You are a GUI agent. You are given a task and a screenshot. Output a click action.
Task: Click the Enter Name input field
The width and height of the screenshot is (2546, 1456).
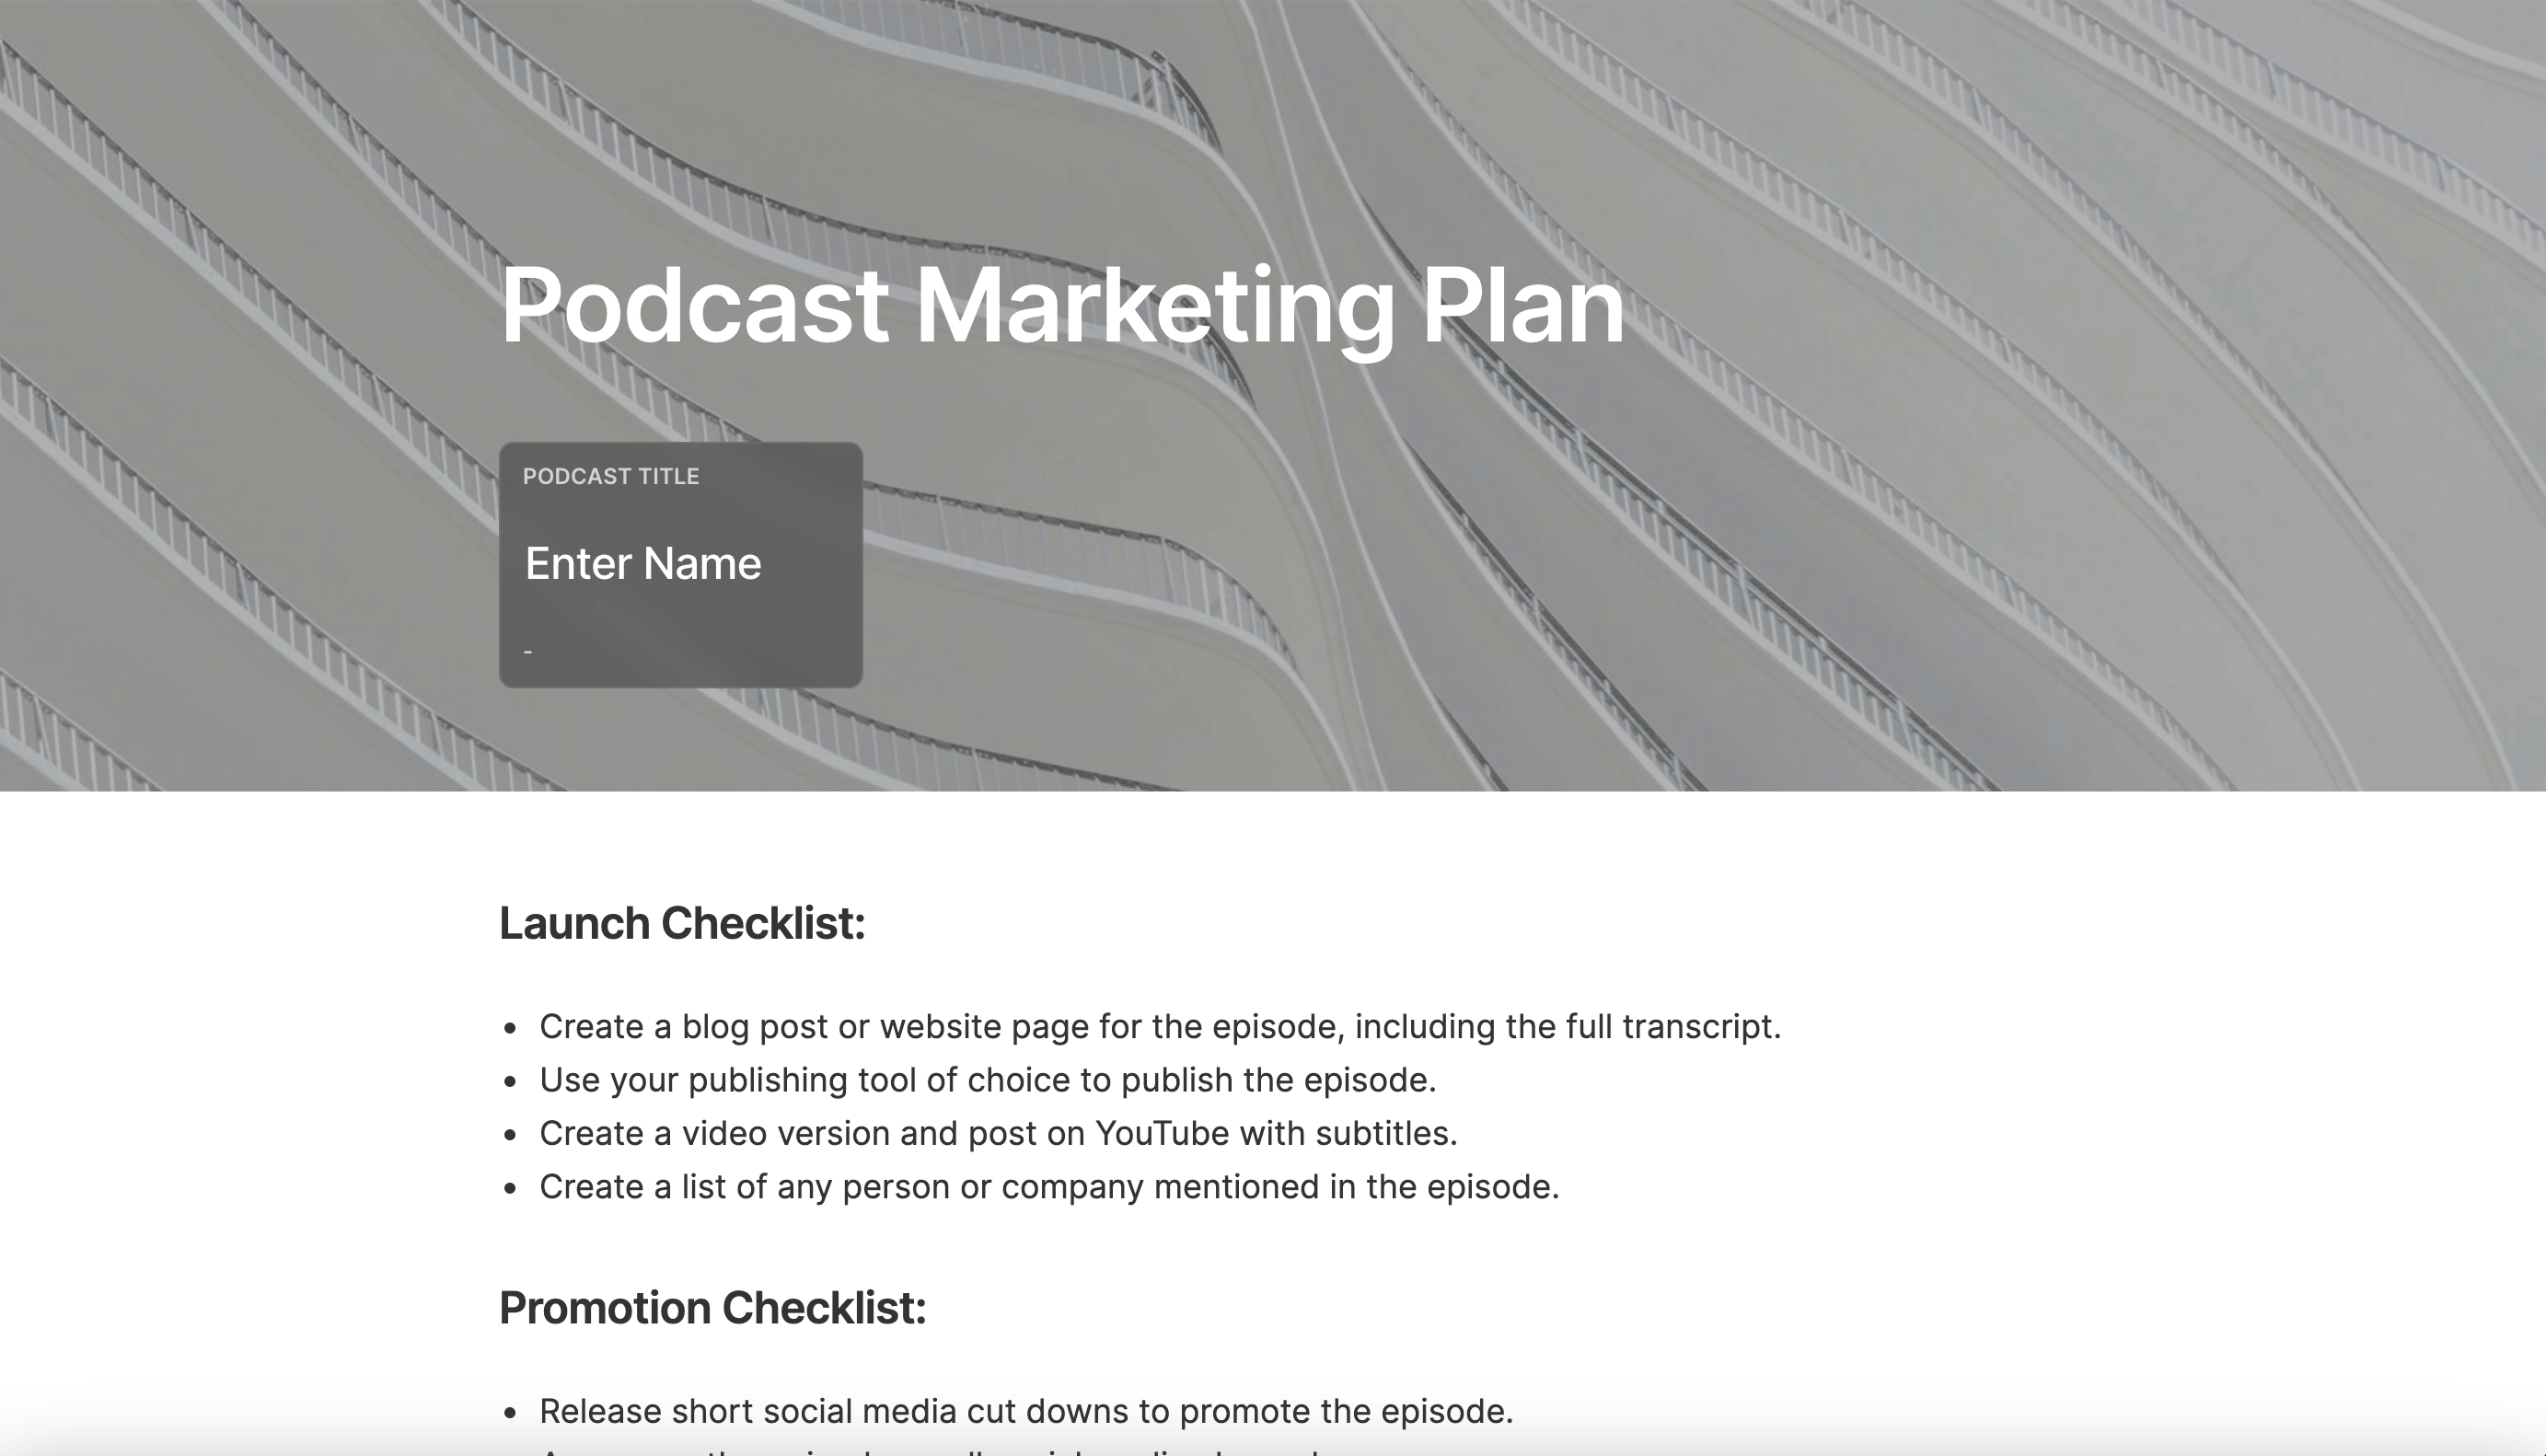pyautogui.click(x=643, y=564)
